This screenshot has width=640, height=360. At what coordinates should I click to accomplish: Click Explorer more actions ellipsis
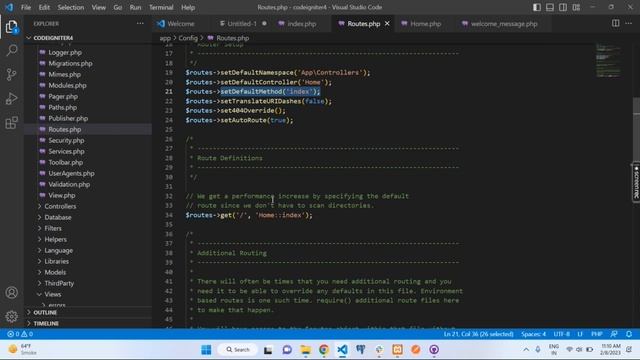140,24
